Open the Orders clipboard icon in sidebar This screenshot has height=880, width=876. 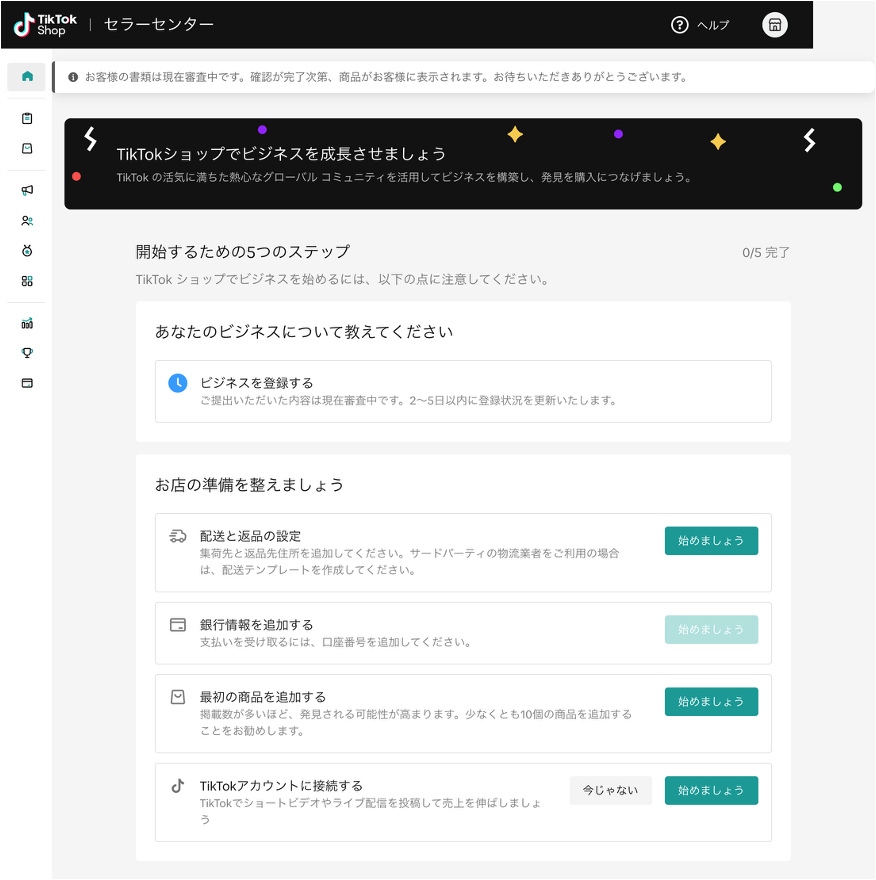coord(27,118)
